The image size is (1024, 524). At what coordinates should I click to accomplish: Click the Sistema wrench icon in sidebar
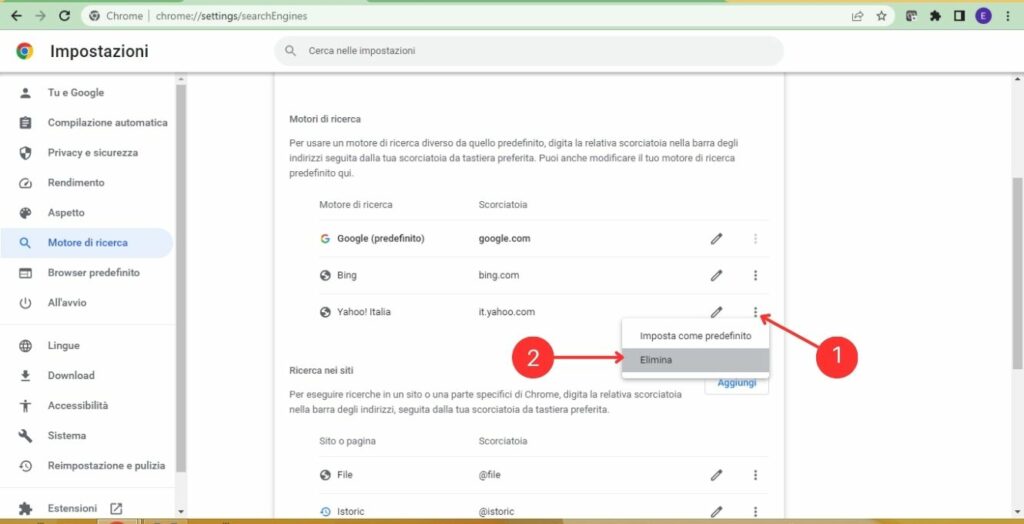click(25, 436)
